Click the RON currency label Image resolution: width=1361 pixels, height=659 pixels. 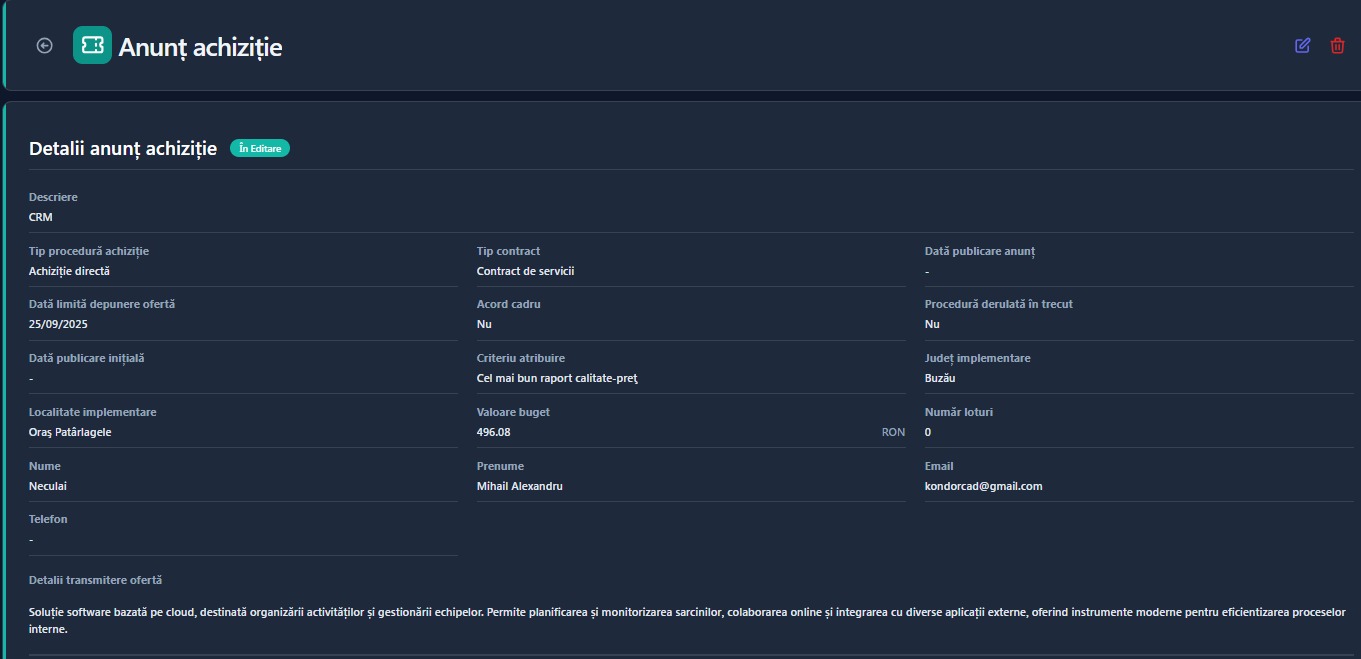[x=893, y=432]
